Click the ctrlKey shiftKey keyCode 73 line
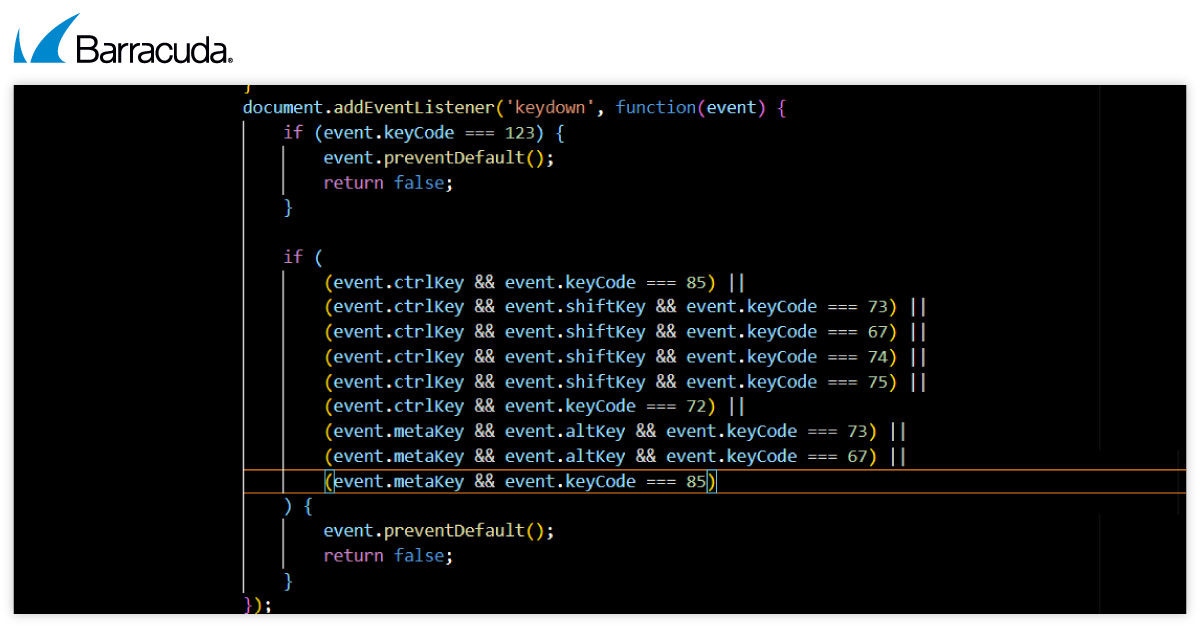This screenshot has width=1200, height=628. (x=625, y=307)
